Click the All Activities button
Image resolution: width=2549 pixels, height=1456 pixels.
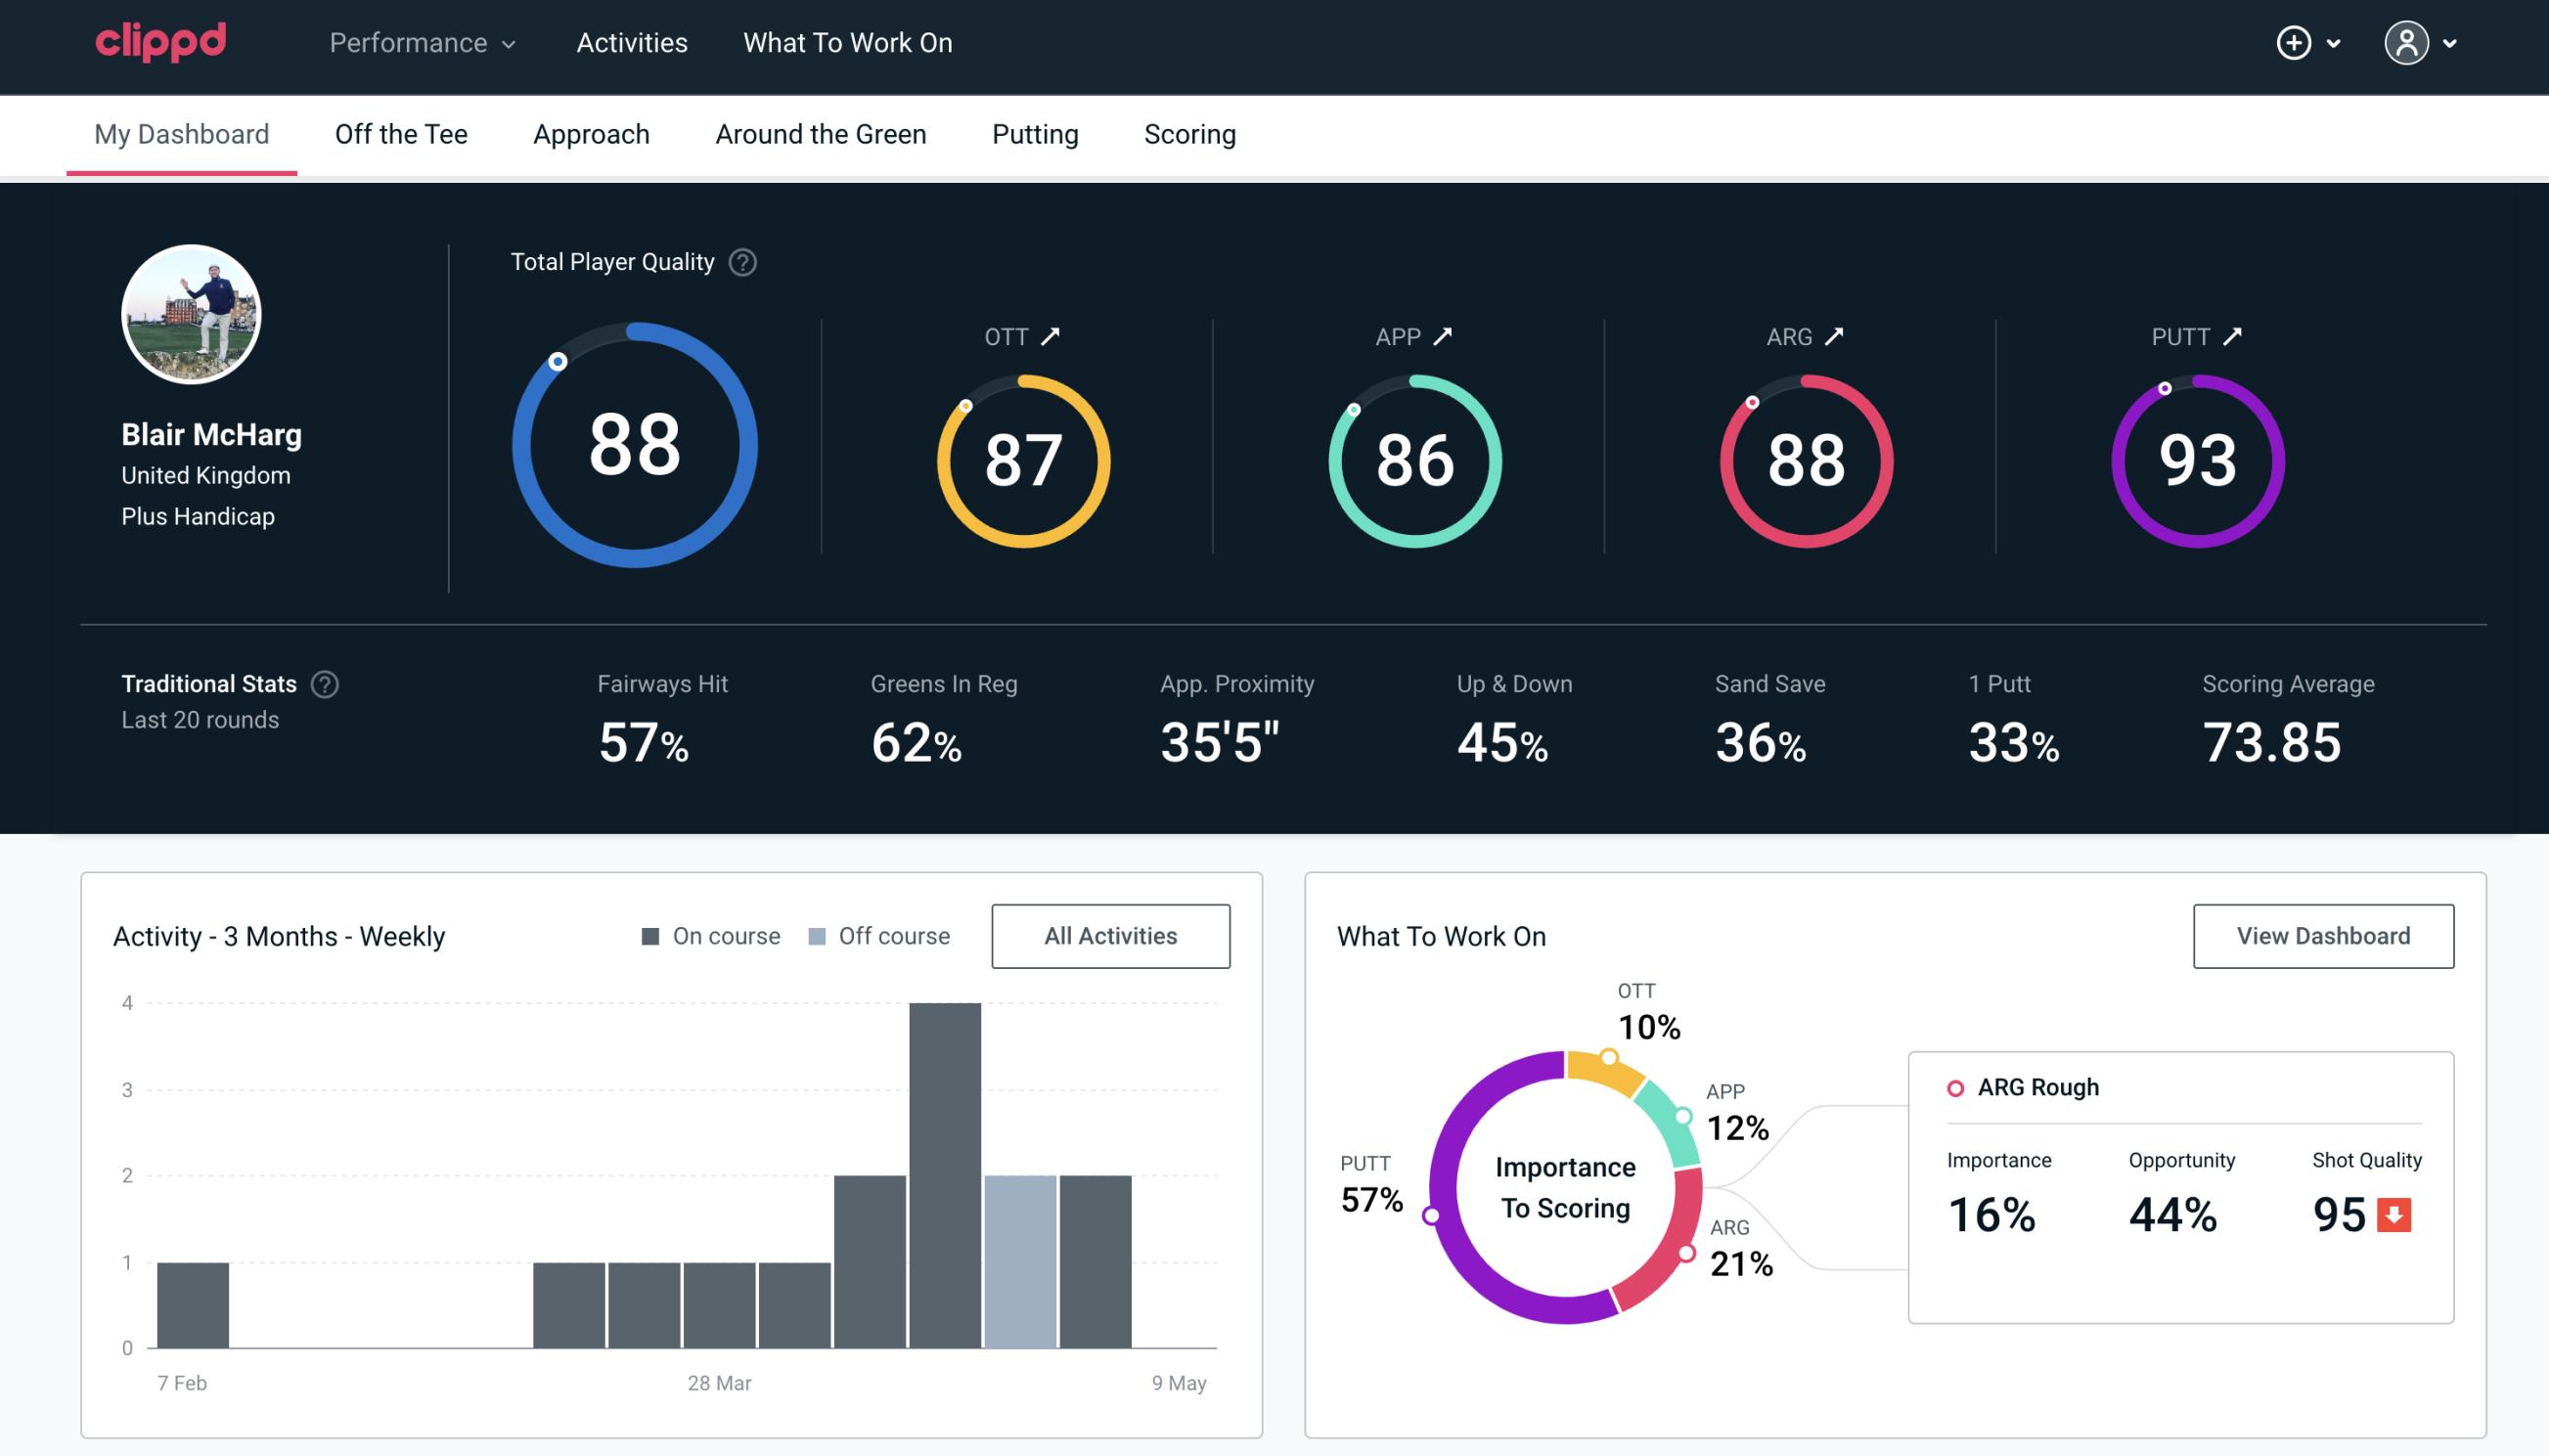(x=1110, y=936)
